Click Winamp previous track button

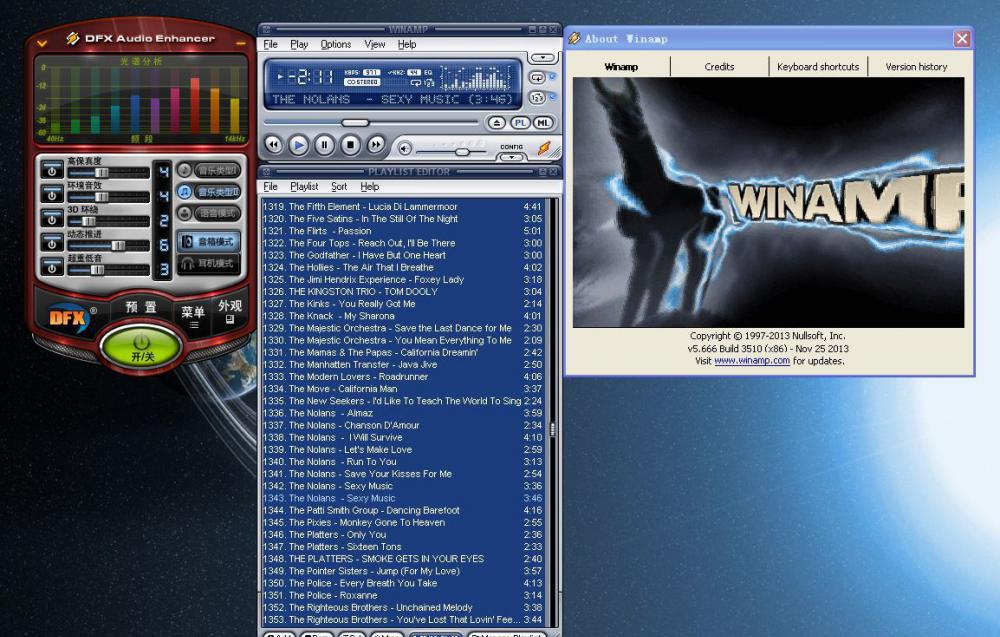274,145
